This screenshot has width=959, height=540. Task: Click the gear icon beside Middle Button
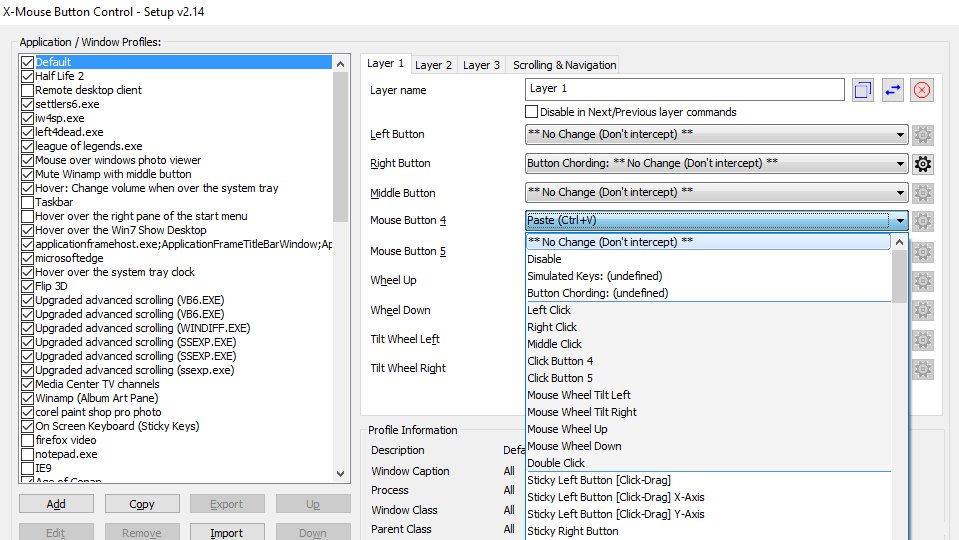tap(923, 193)
